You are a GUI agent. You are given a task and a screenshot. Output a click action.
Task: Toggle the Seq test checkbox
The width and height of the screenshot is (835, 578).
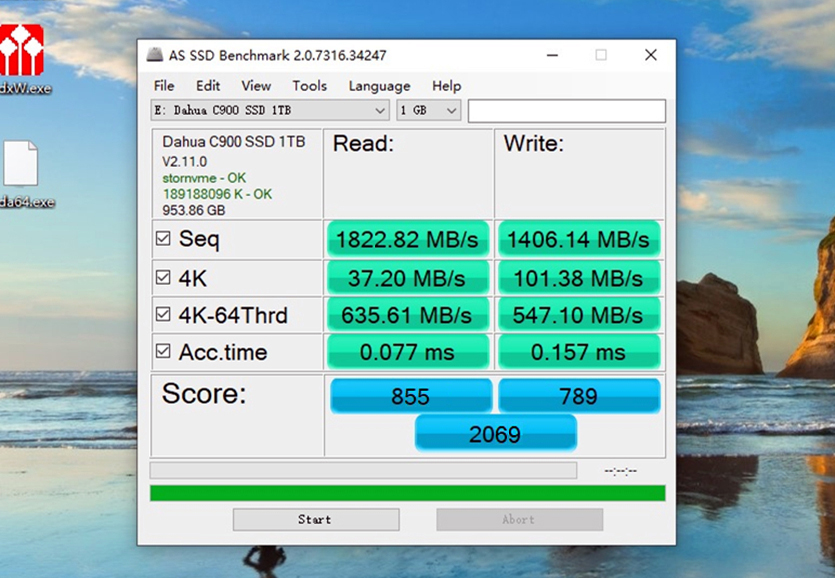(x=163, y=239)
